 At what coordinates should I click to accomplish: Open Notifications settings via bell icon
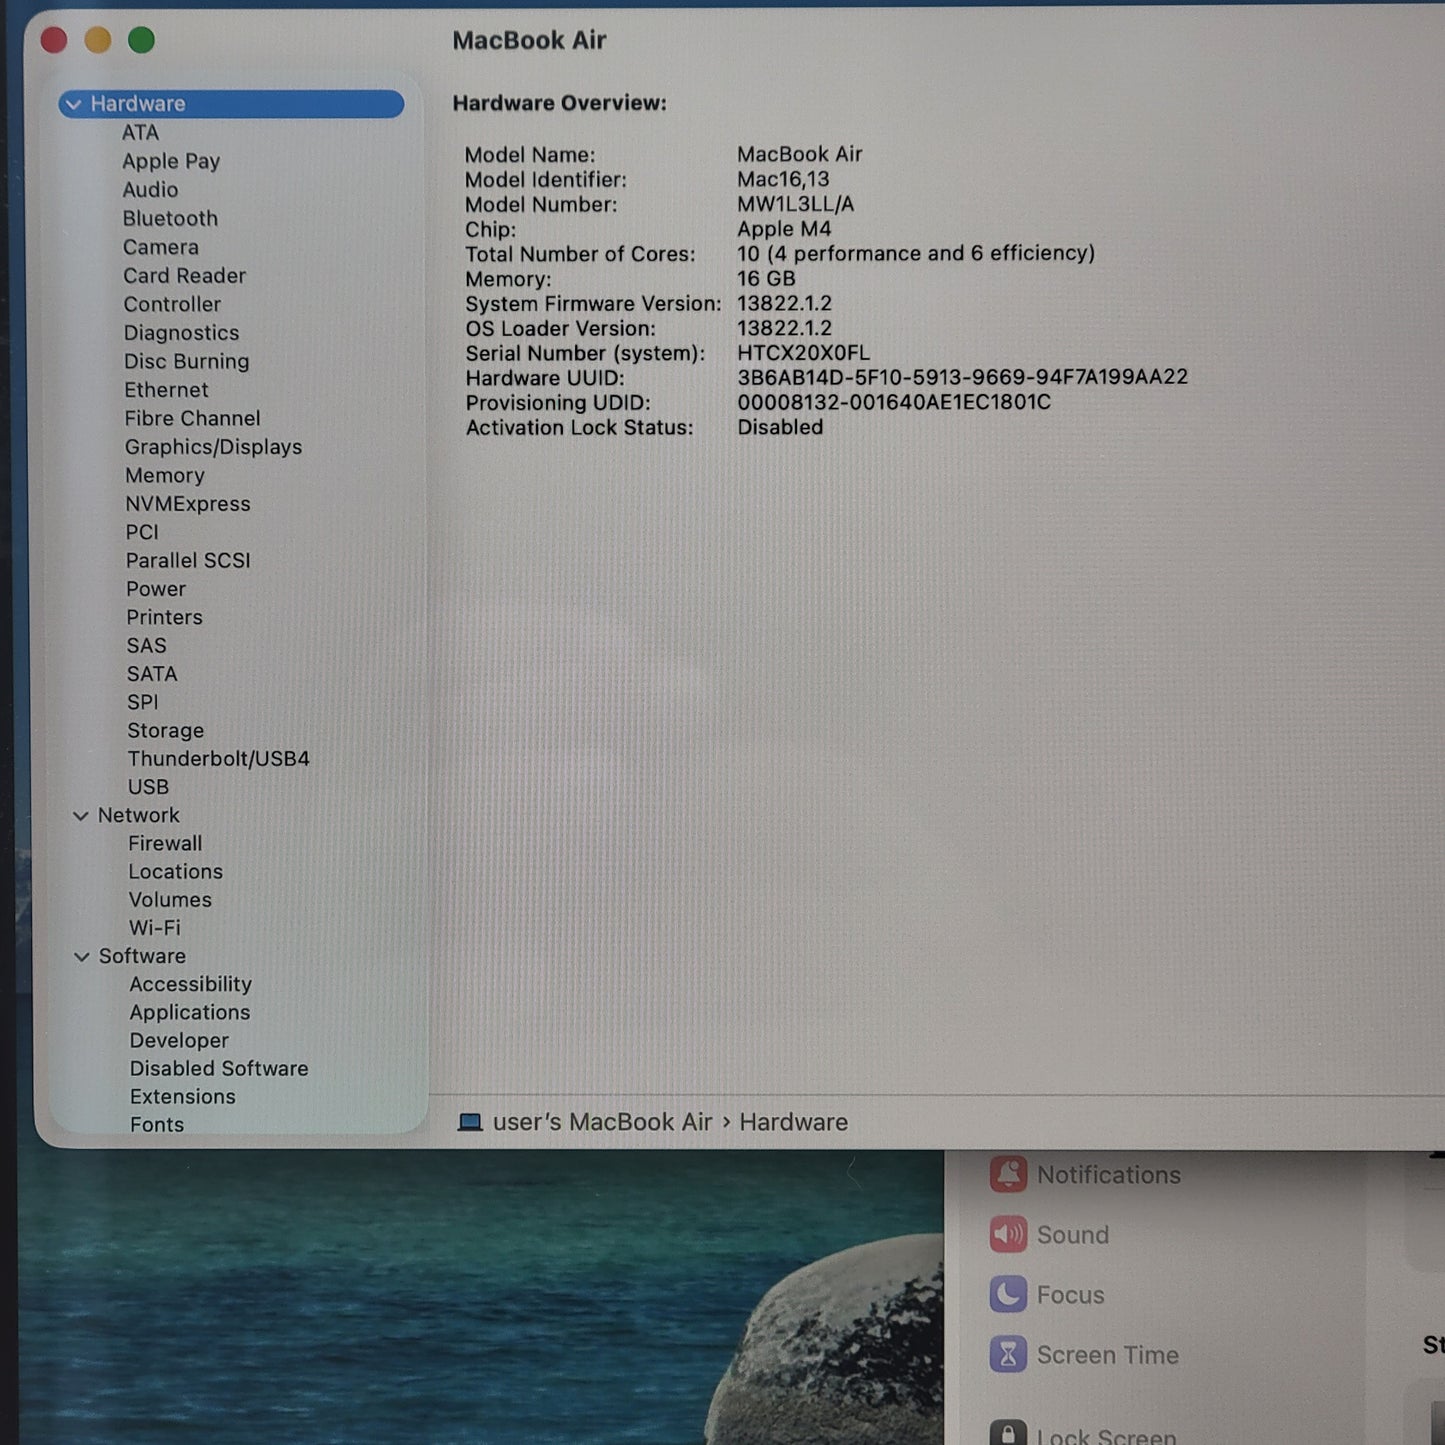[x=1010, y=1174]
